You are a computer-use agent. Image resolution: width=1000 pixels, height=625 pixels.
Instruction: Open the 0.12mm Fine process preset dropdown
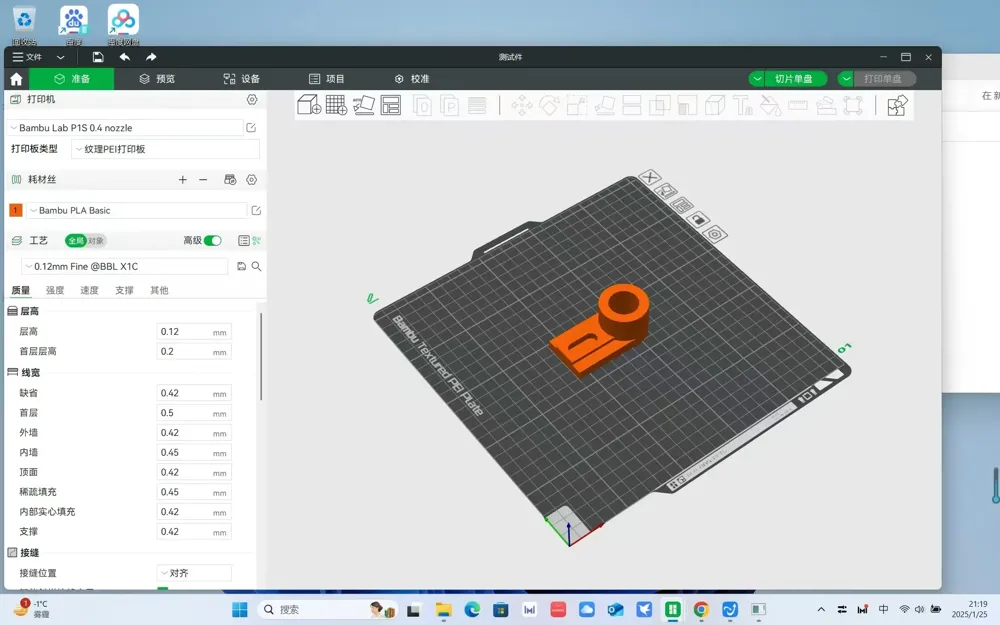coord(124,267)
